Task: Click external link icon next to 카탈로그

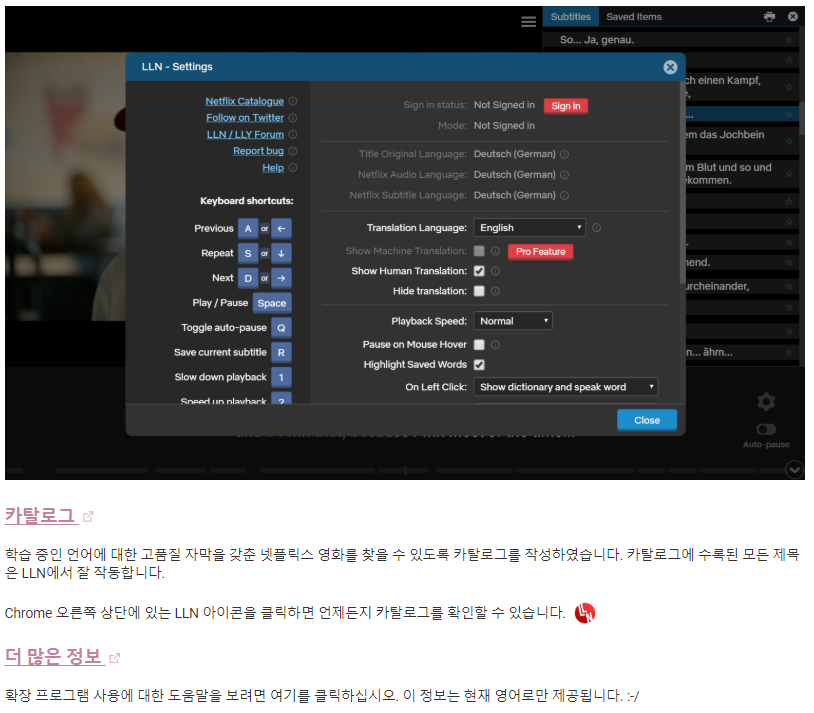Action: [x=88, y=517]
